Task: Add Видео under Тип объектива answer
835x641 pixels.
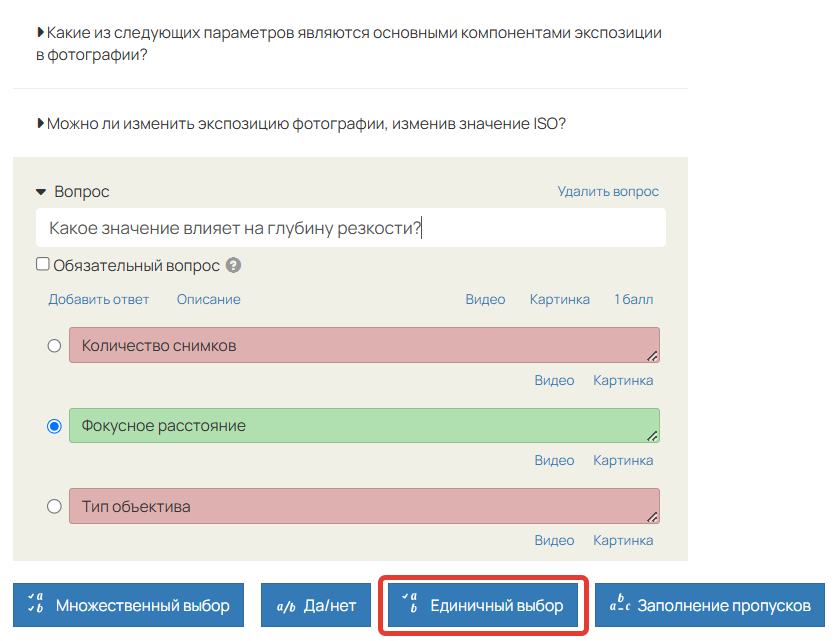Action: [554, 540]
